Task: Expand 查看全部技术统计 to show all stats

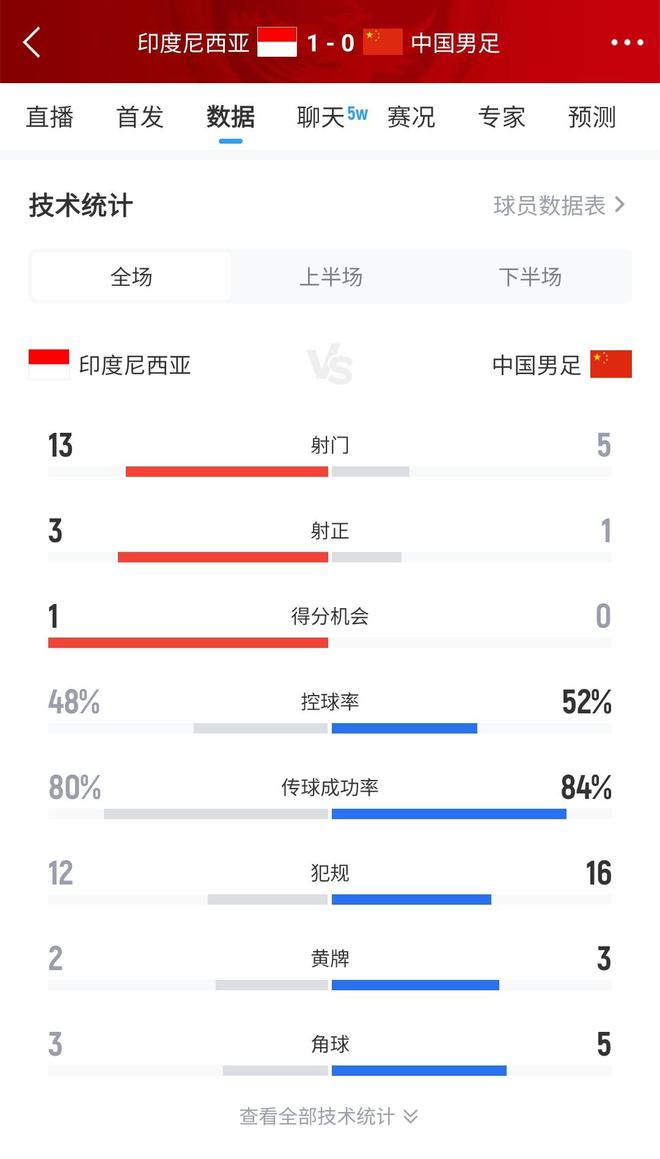Action: pyautogui.click(x=329, y=1116)
